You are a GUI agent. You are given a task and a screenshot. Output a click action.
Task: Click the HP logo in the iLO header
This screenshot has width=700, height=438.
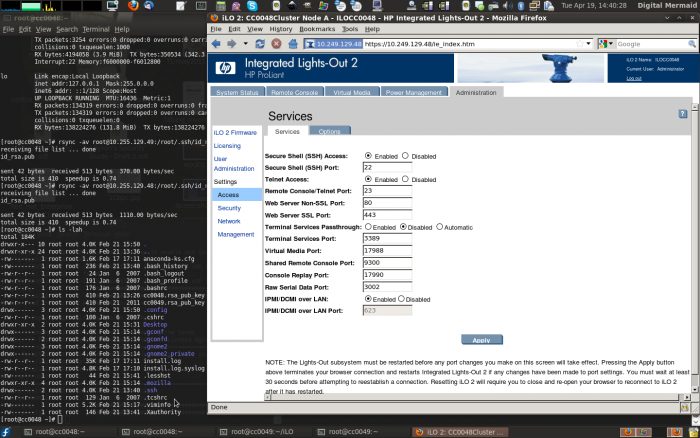[x=225, y=68]
